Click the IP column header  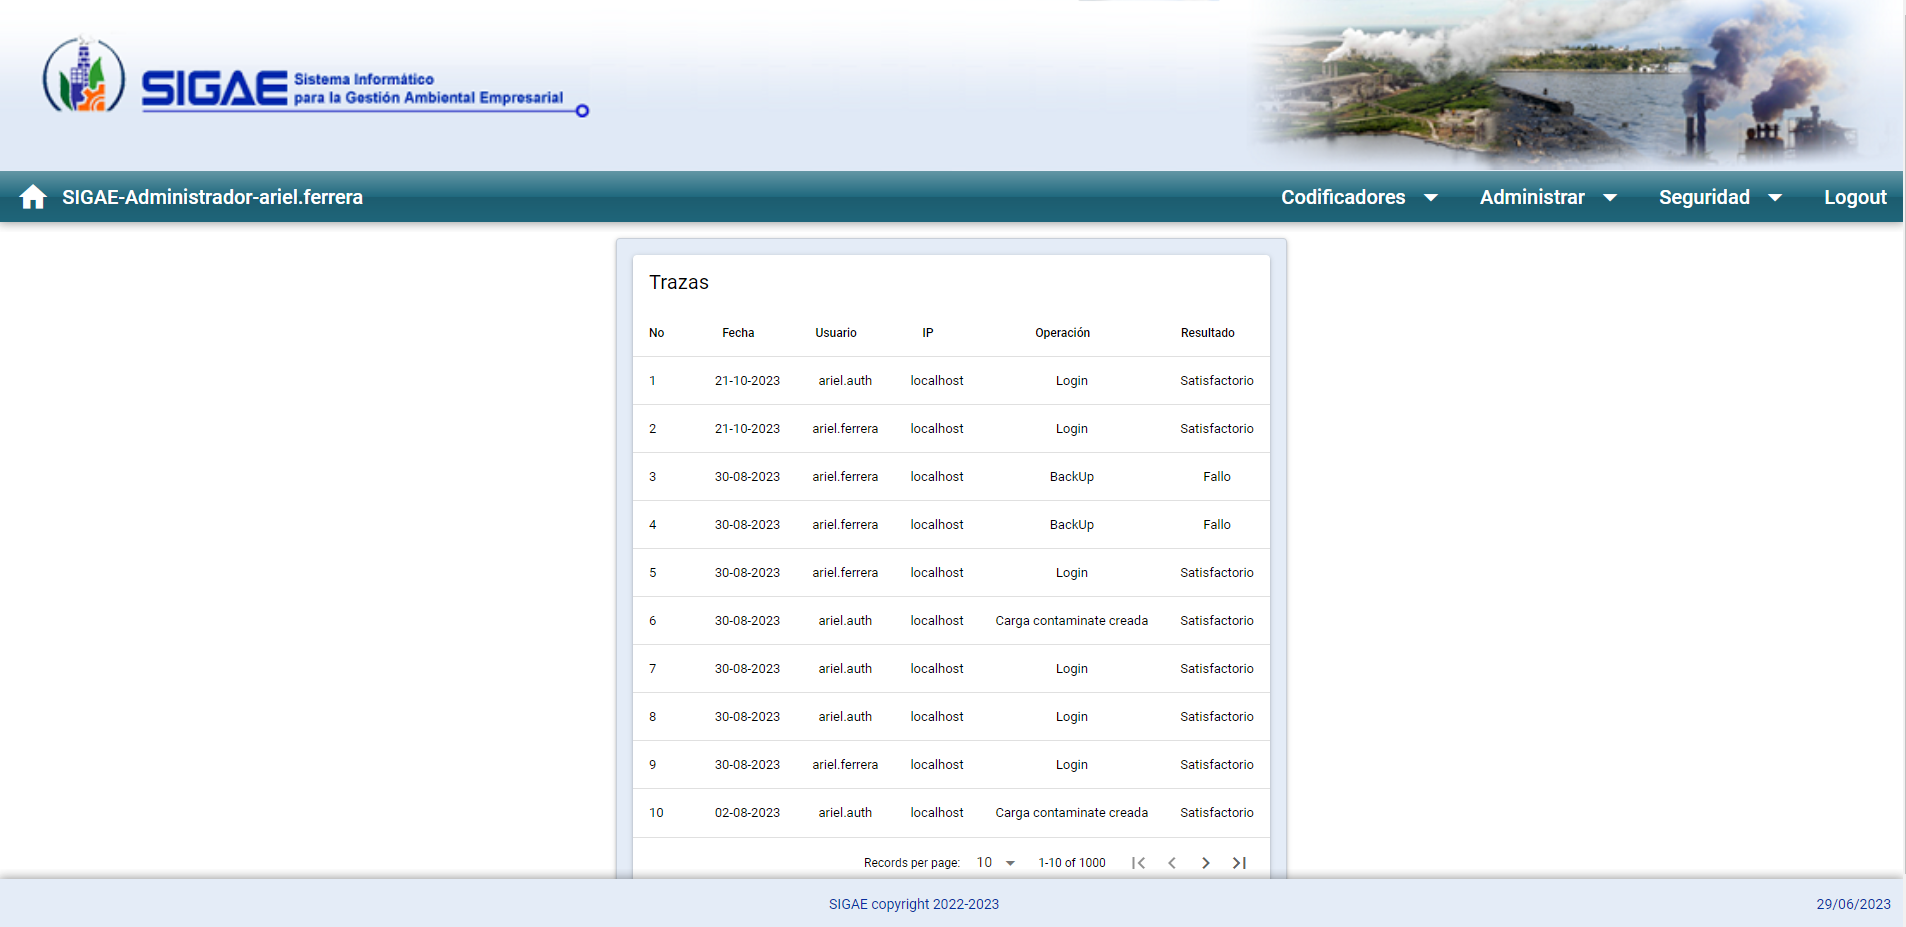(x=928, y=333)
